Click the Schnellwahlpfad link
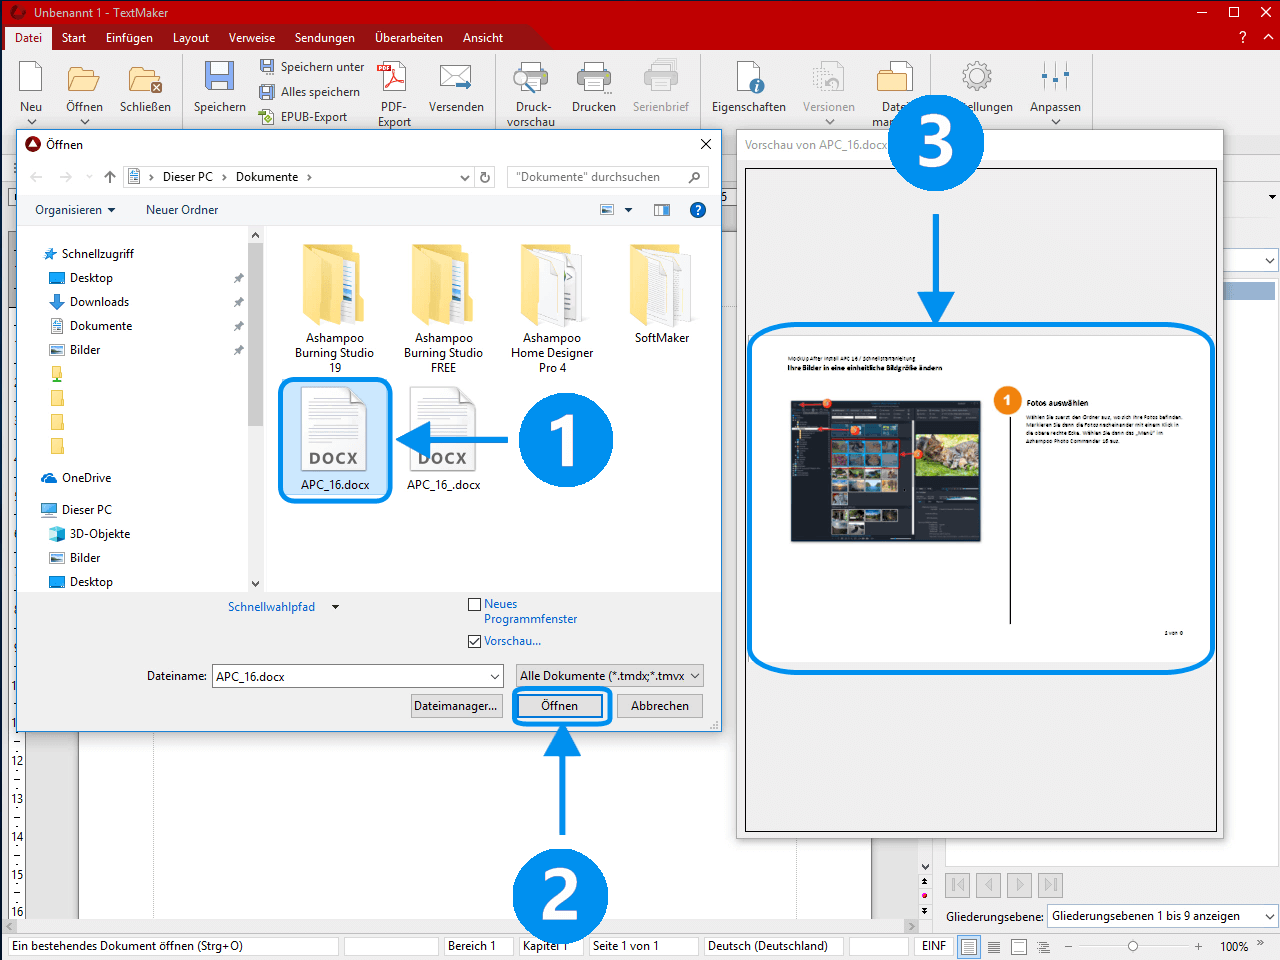 click(271, 607)
